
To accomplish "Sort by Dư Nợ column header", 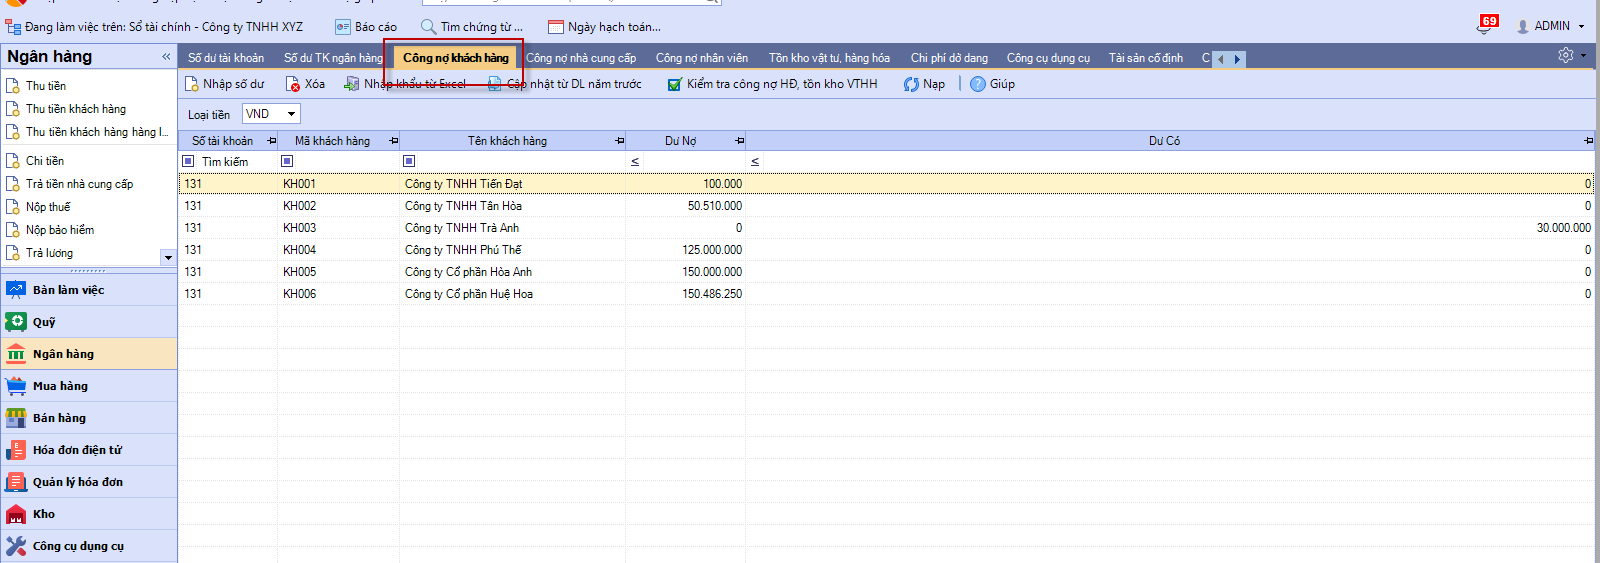I will (x=680, y=141).
